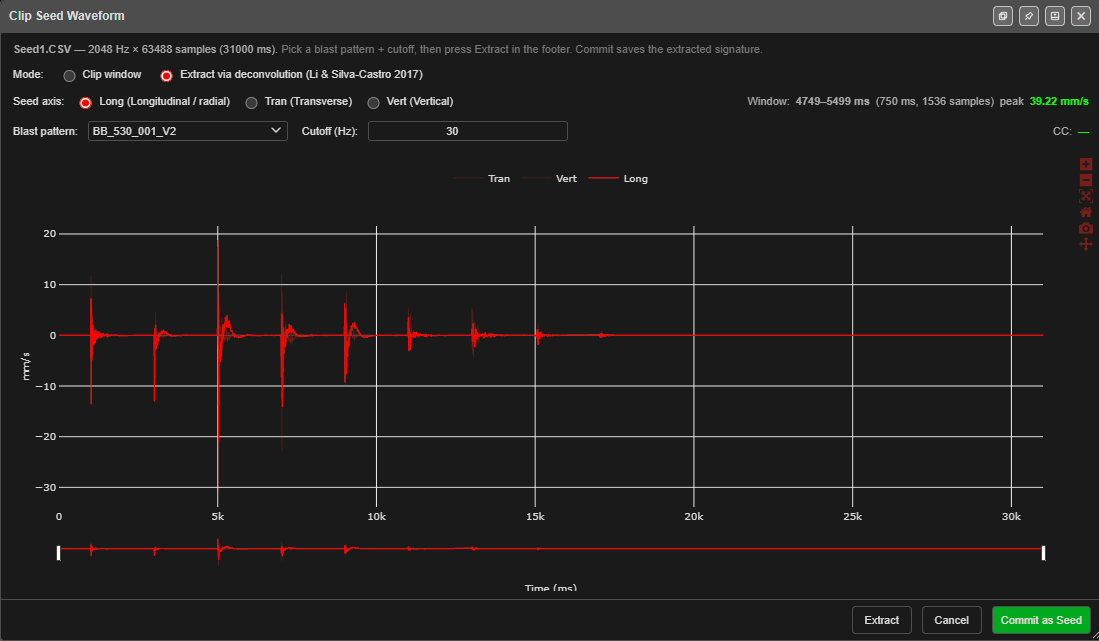Click the 10k tick label on time axis
The image size is (1099, 641).
click(376, 516)
